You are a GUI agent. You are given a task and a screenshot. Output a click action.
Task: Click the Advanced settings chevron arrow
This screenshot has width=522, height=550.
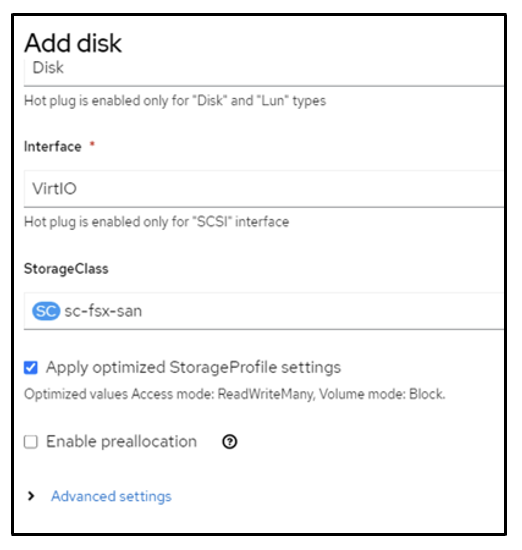coord(31,496)
